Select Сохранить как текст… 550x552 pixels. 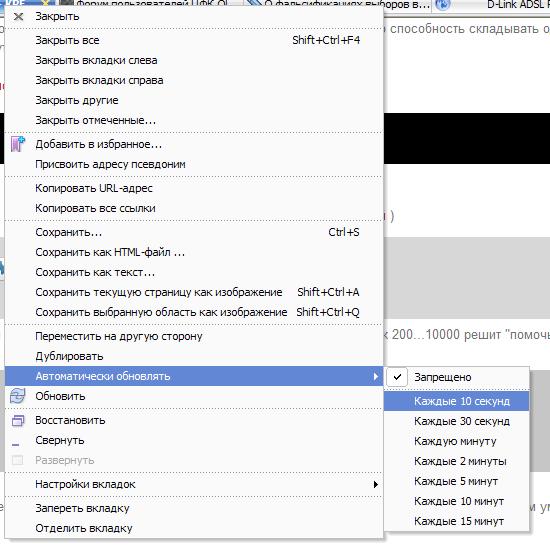194,272
